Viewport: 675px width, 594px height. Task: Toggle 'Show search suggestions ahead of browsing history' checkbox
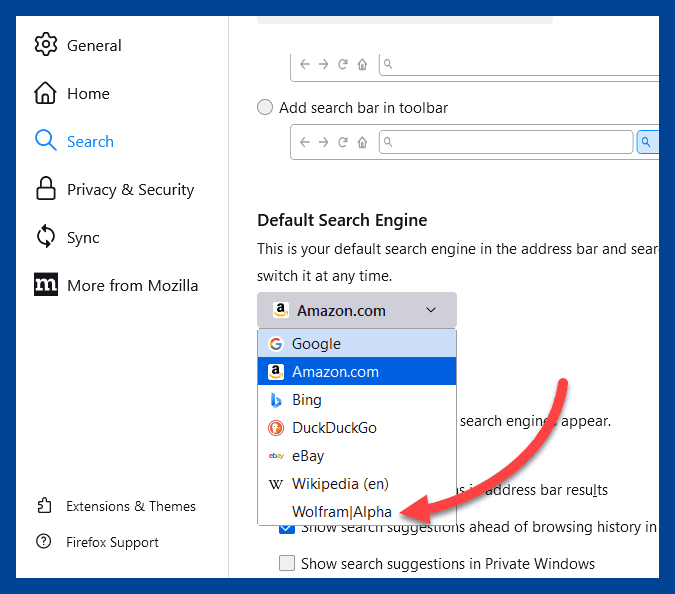point(287,529)
